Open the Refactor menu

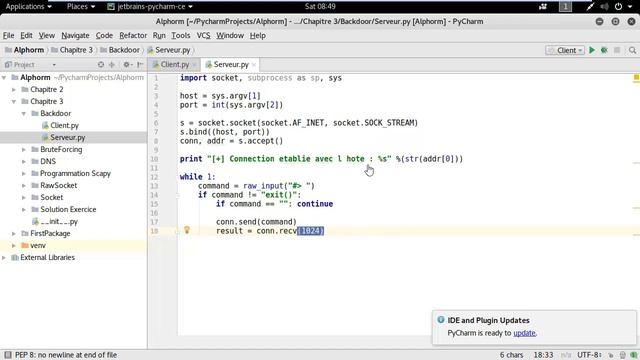tap(133, 36)
